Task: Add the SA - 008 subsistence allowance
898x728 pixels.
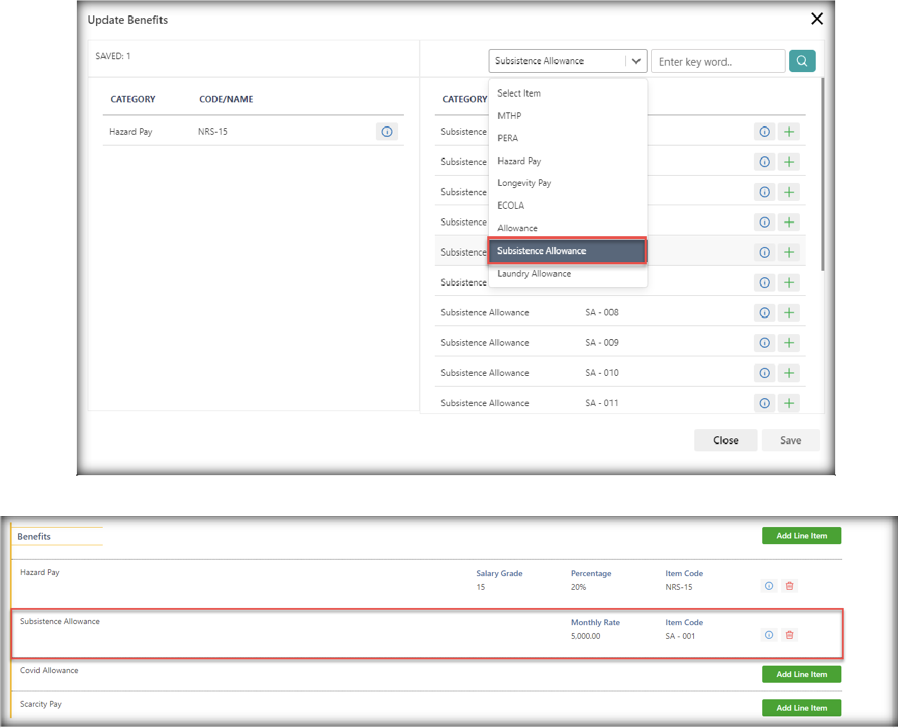Action: click(x=789, y=313)
